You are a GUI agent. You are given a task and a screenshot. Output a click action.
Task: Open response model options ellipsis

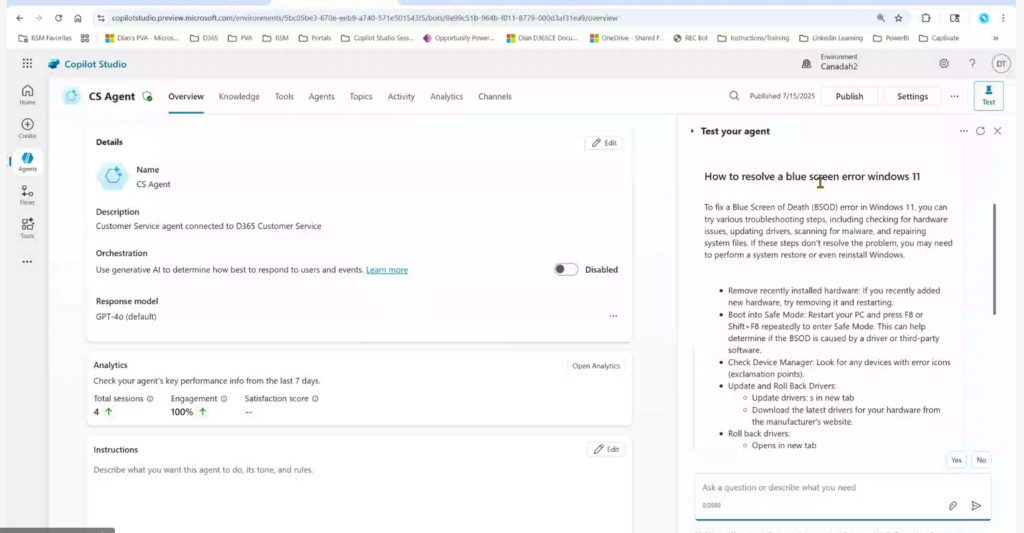pos(613,316)
